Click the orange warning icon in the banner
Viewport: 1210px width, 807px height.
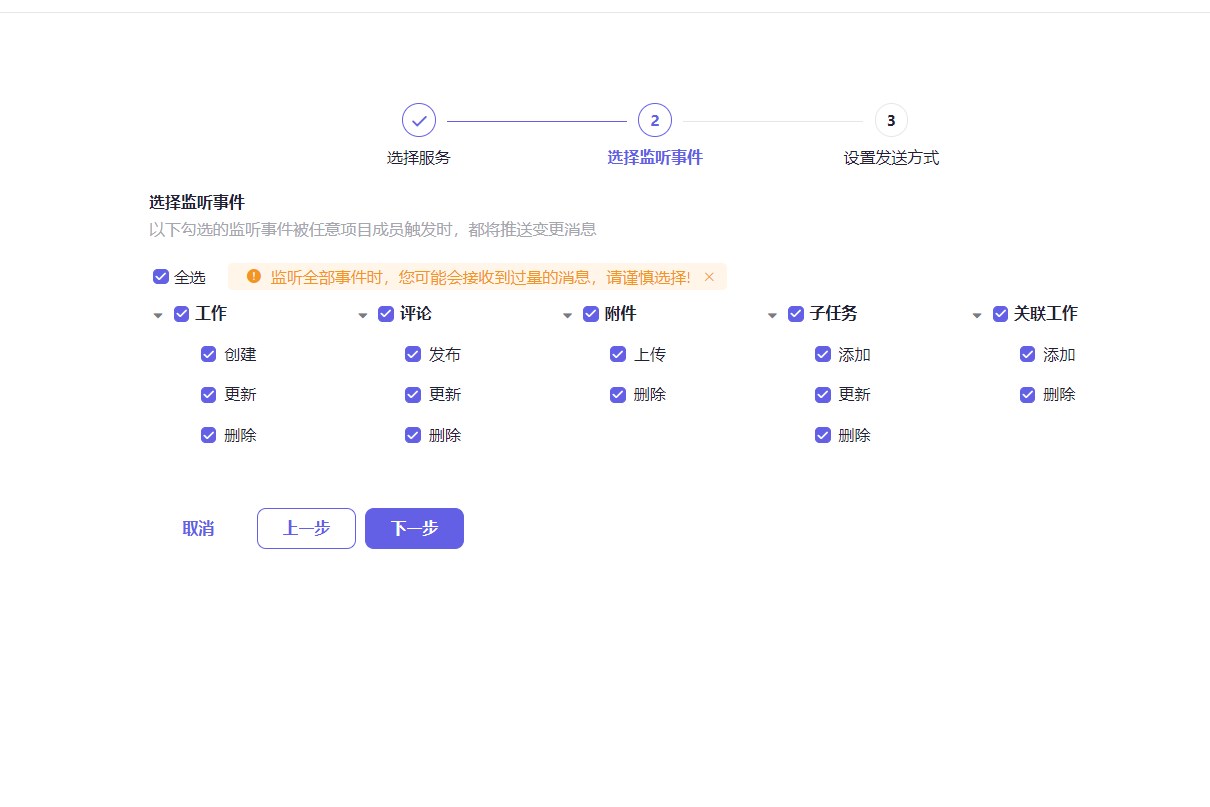(253, 277)
